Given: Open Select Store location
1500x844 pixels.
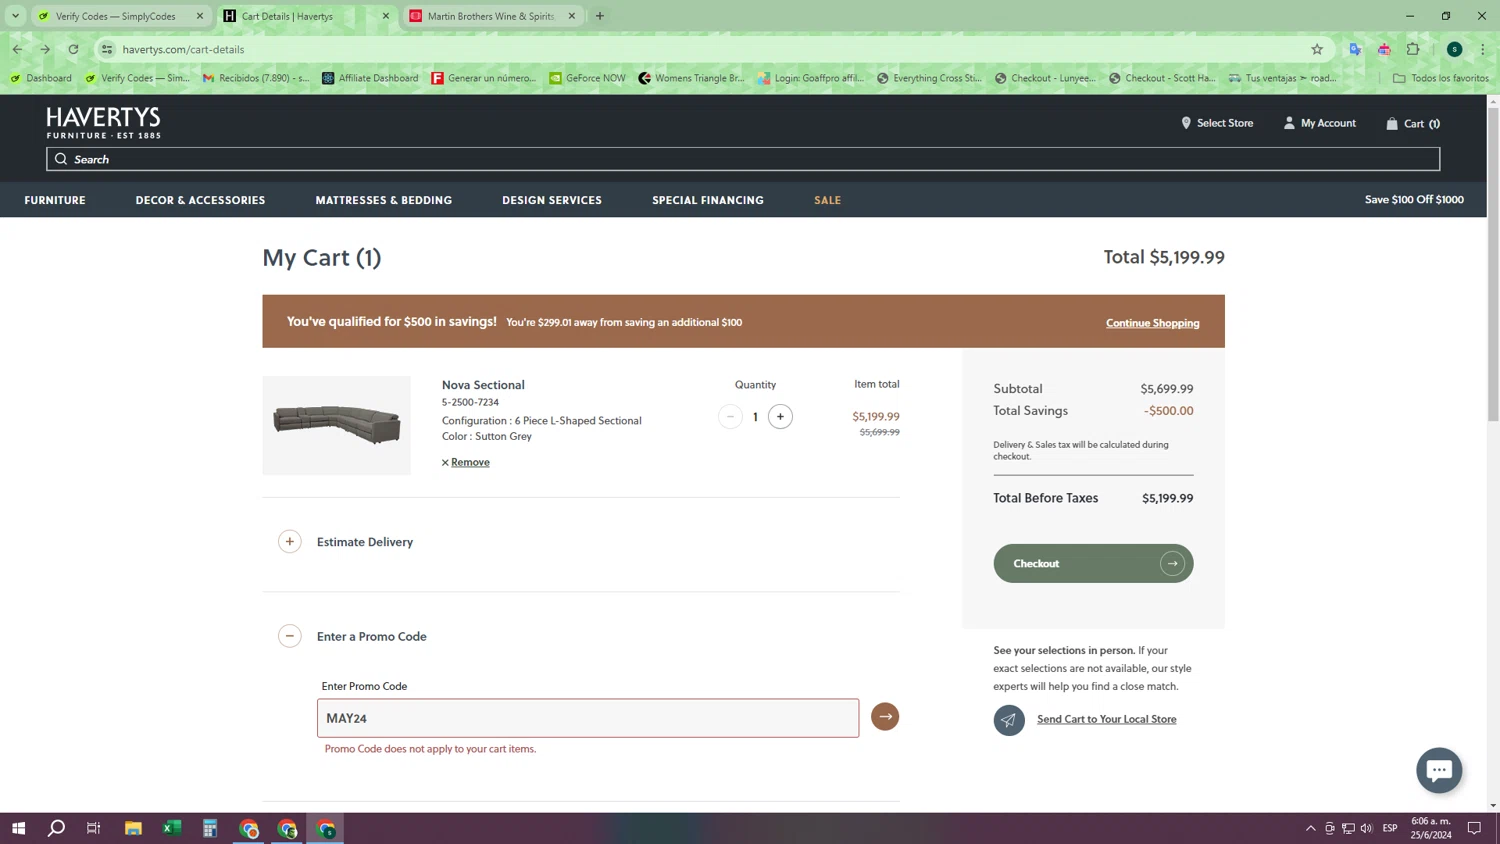Looking at the screenshot, I should tap(1217, 123).
